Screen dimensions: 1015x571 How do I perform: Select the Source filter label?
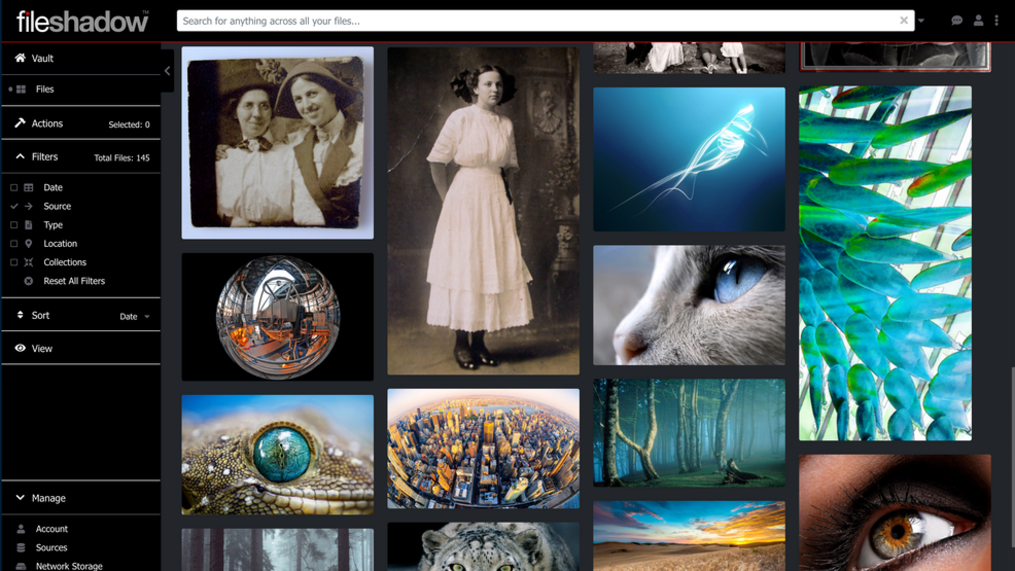(57, 206)
